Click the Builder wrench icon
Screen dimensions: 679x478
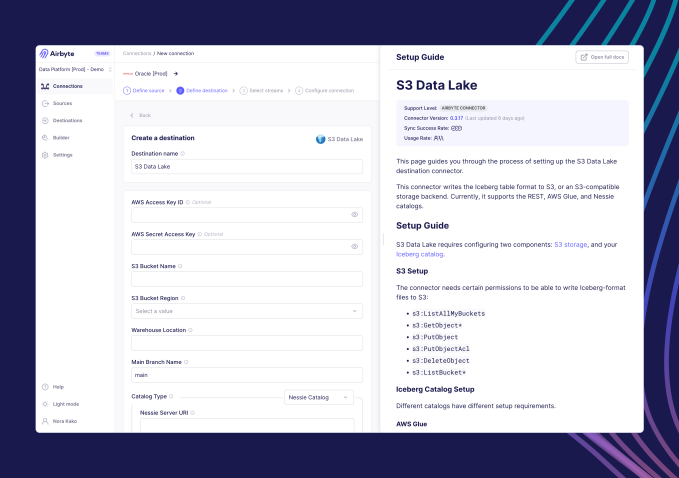coord(45,138)
